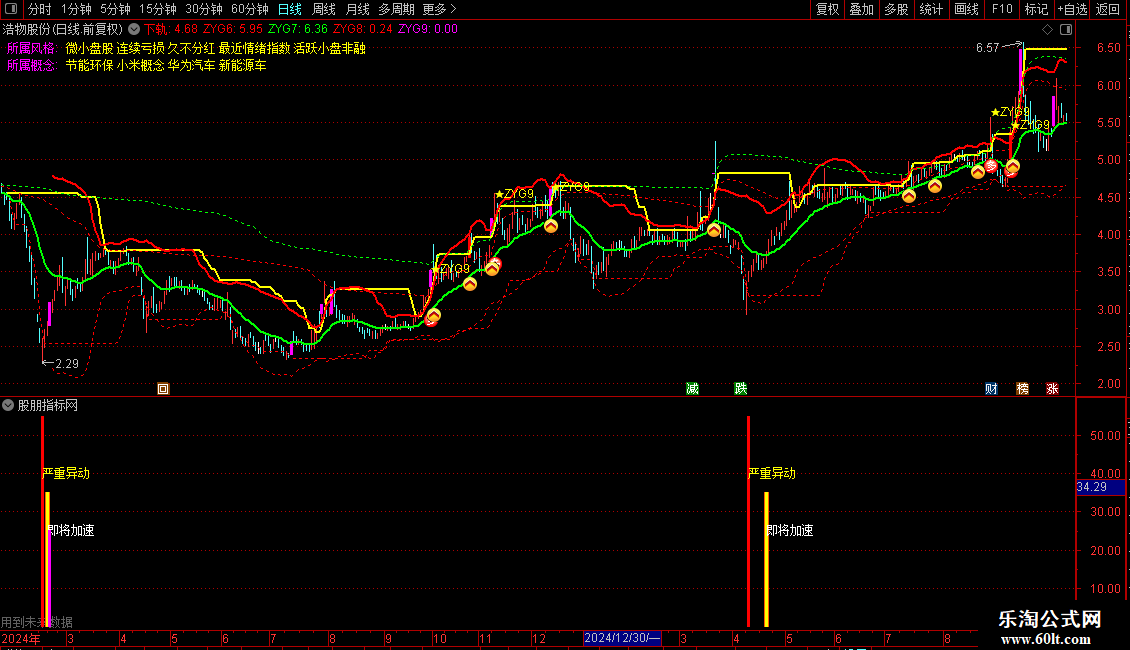Click the diamond icon above the chart
1130x650 pixels.
[x=1048, y=30]
